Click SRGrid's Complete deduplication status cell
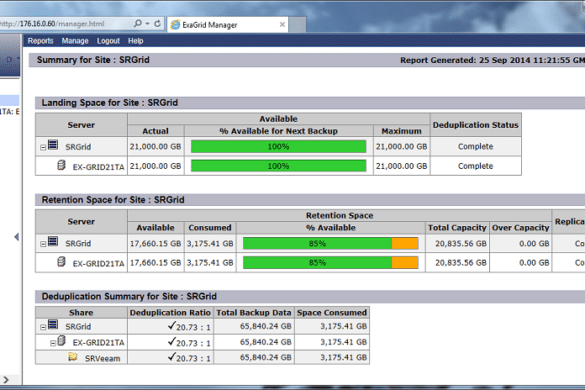This screenshot has width=585, height=390. [476, 147]
